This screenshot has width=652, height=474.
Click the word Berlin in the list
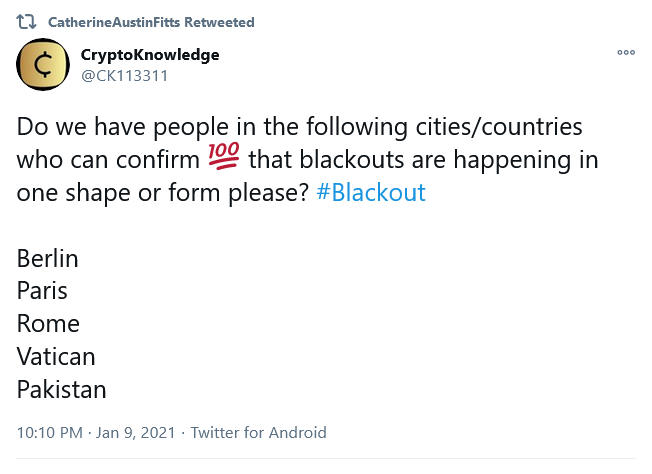click(47, 259)
